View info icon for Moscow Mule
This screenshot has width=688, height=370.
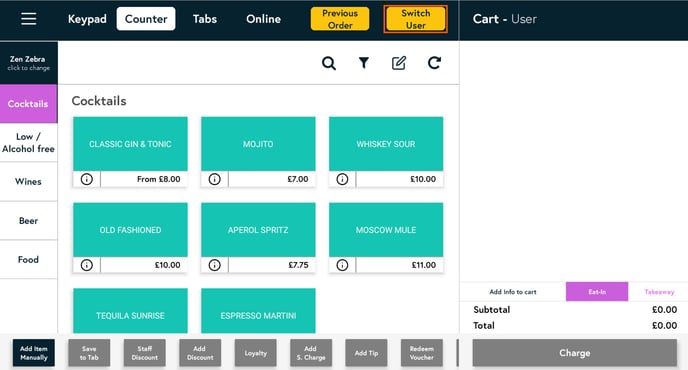[342, 265]
